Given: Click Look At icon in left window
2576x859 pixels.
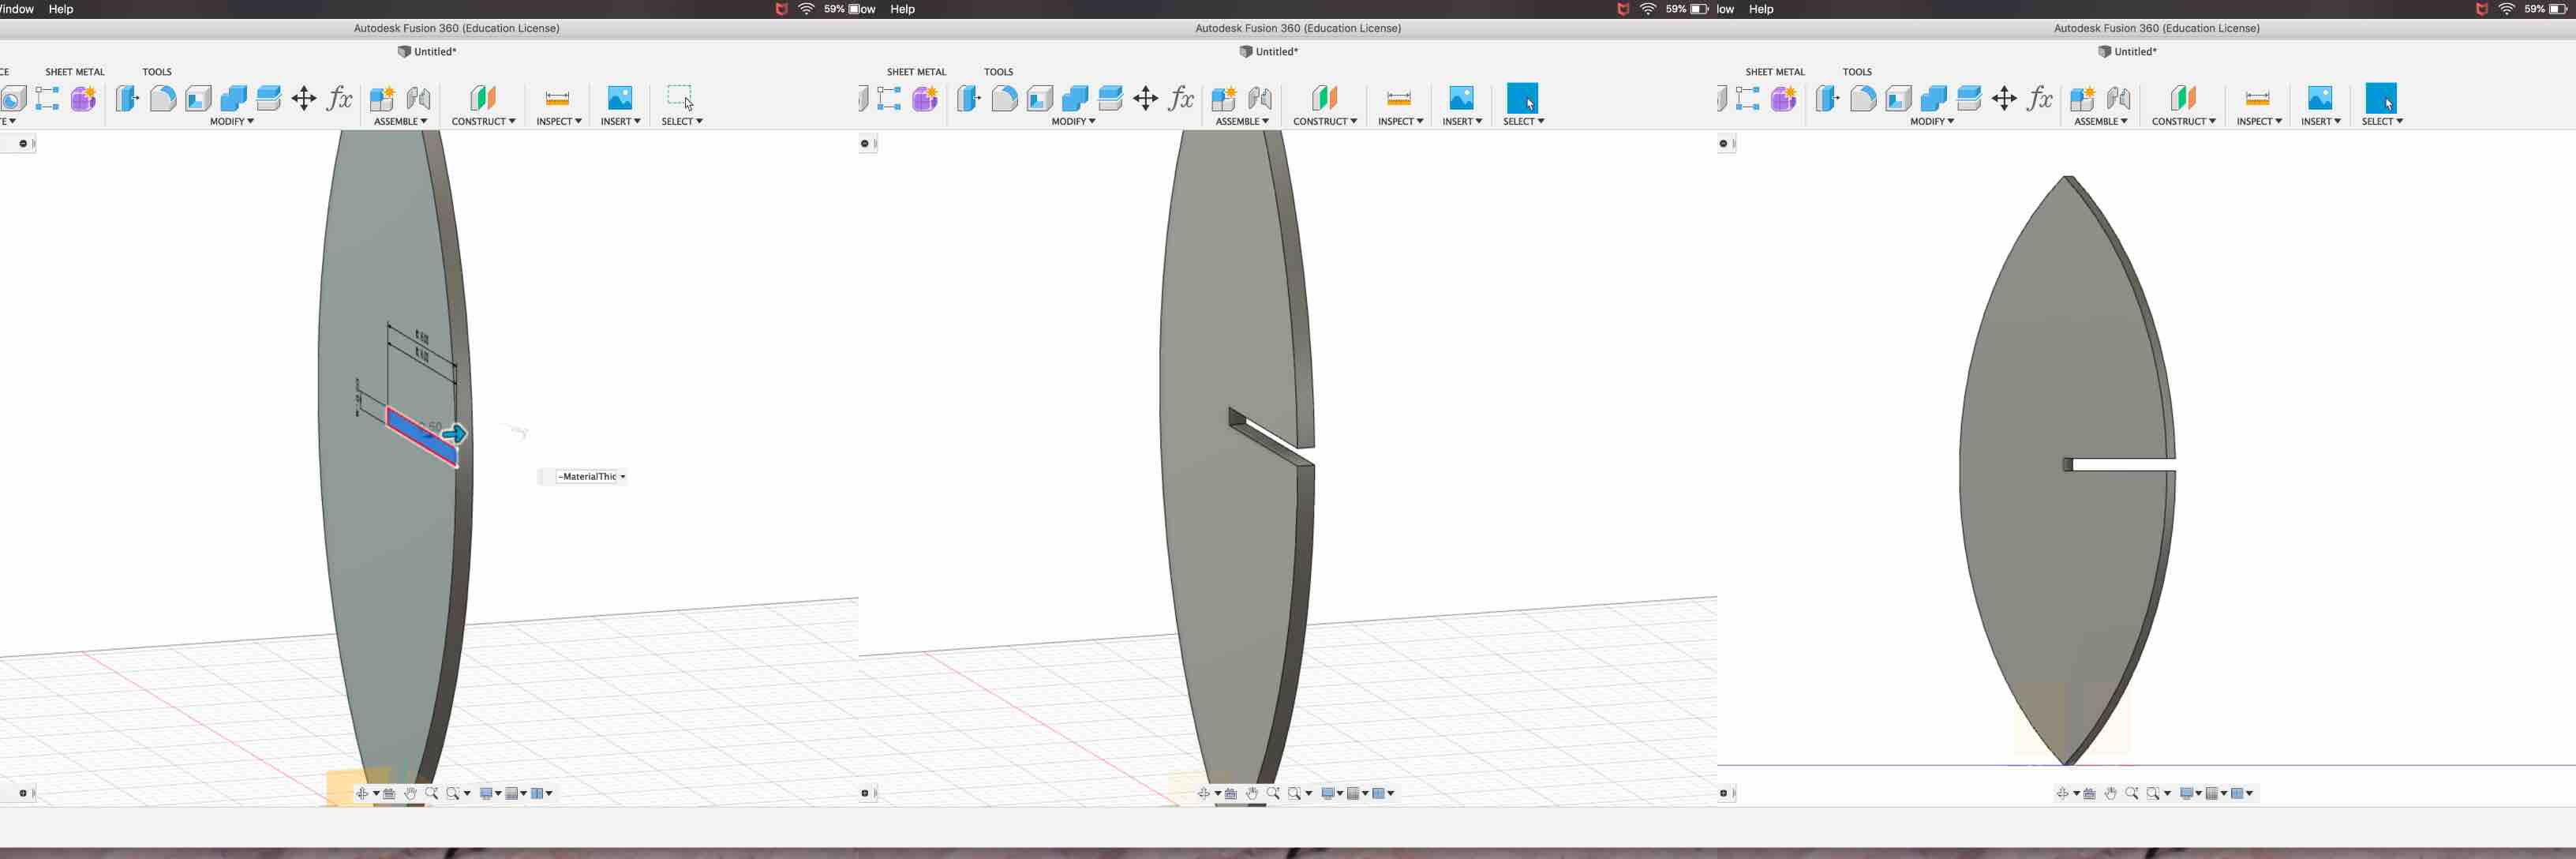Looking at the screenshot, I should pos(389,793).
